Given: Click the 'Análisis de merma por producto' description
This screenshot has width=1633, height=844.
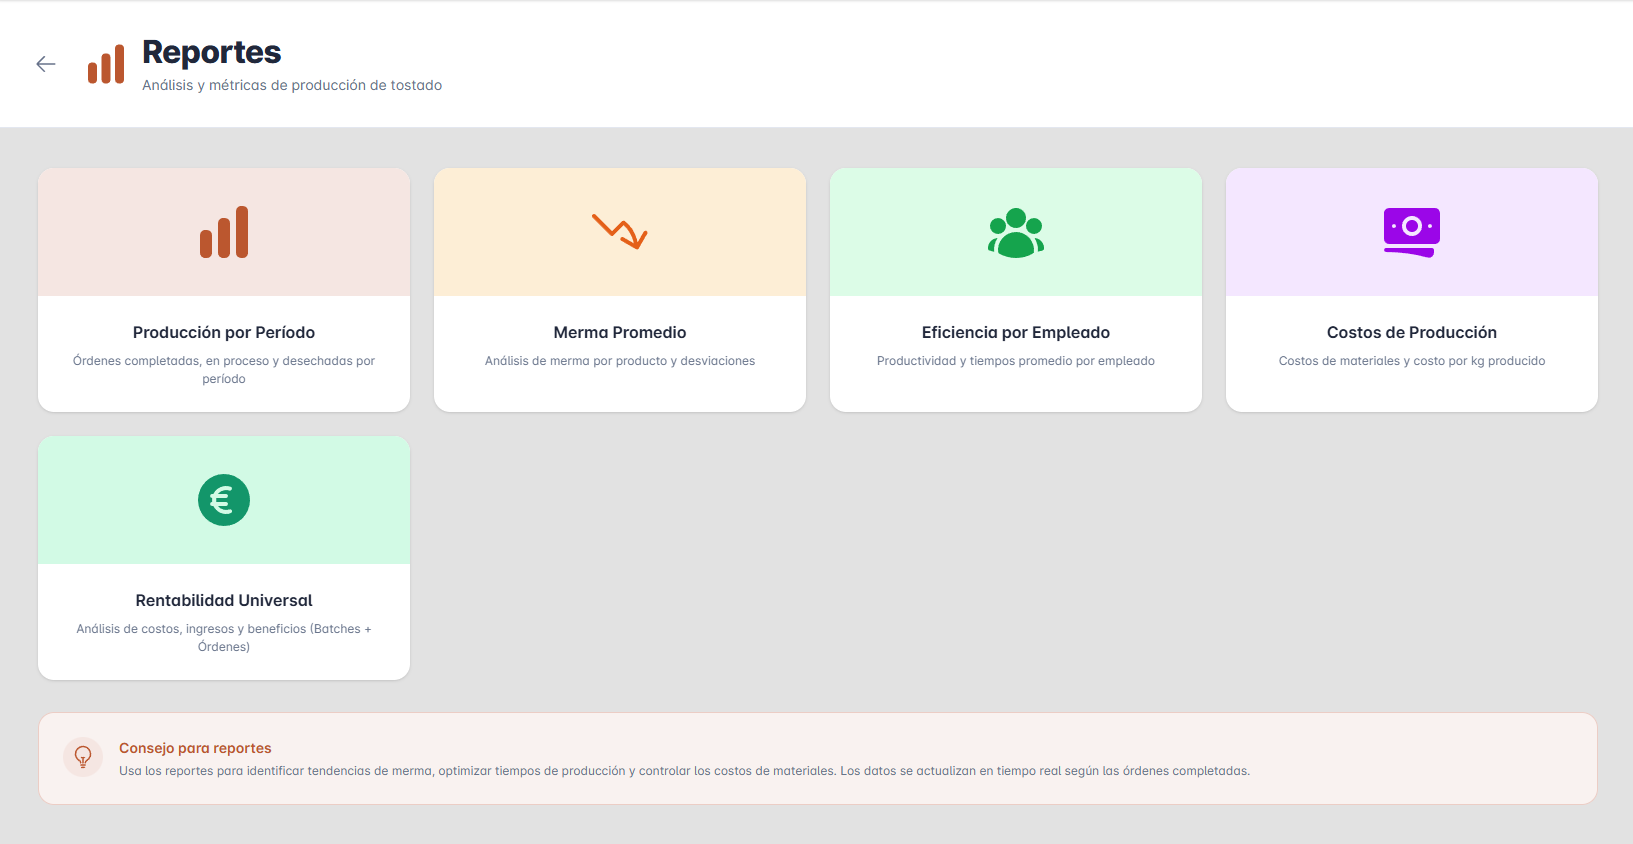Looking at the screenshot, I should coord(620,361).
